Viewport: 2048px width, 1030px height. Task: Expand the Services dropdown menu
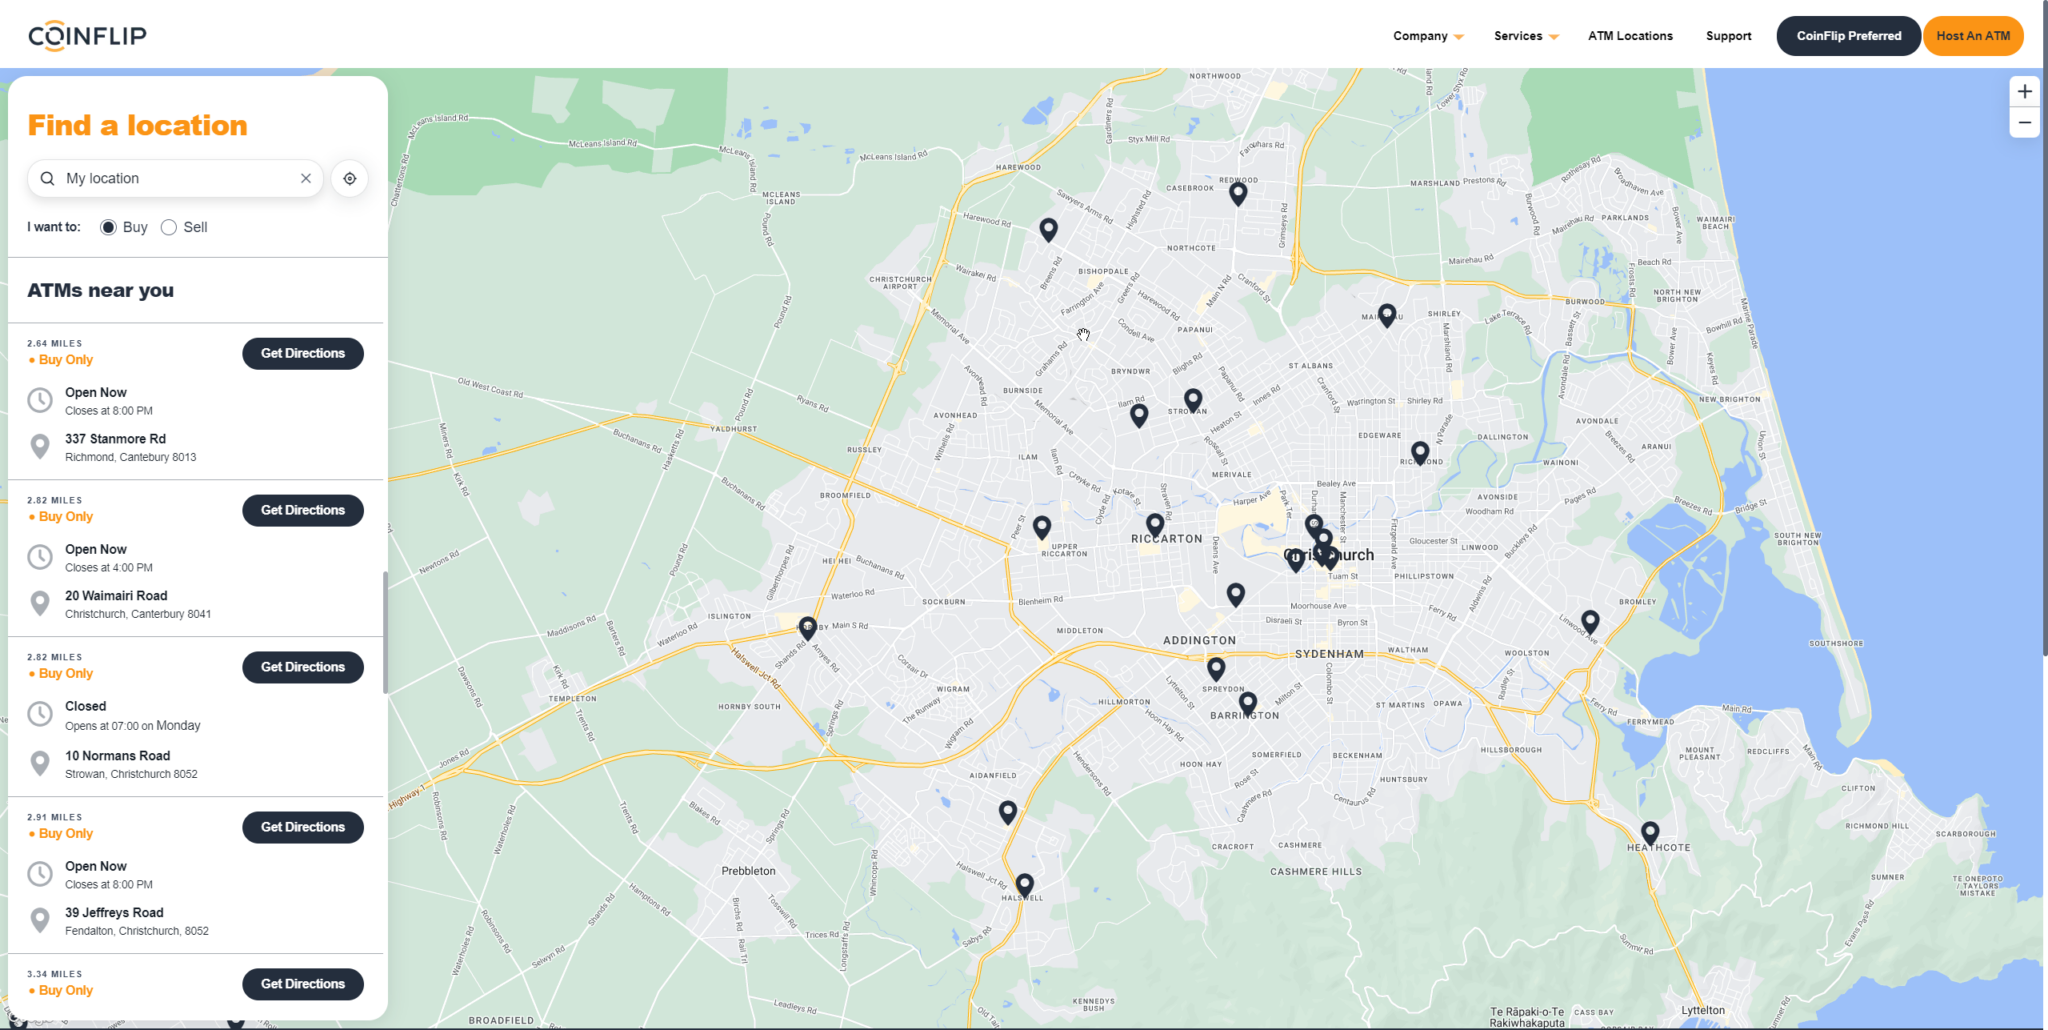1526,36
